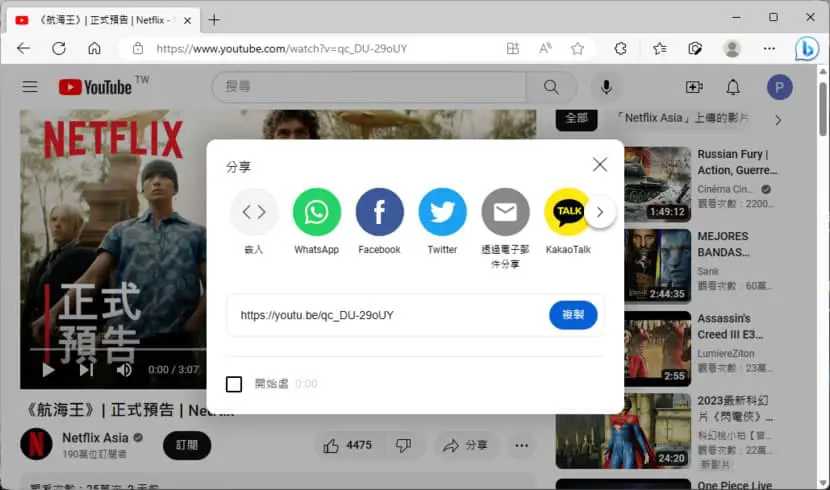
Task: Click the YouTube search field
Action: (369, 87)
